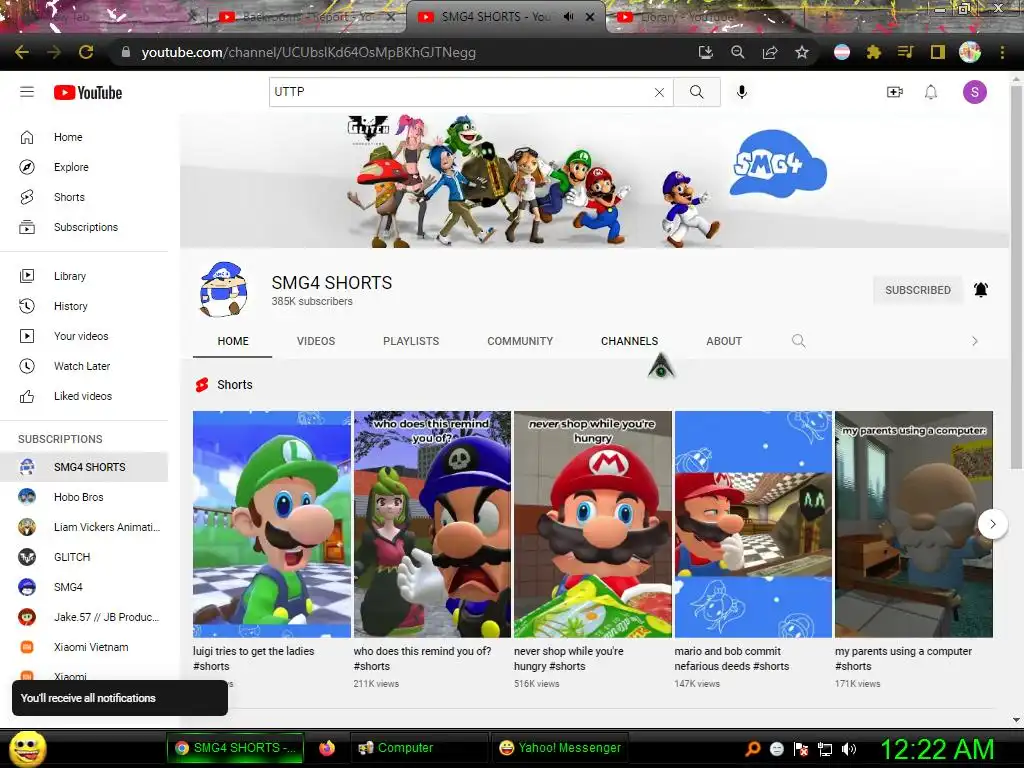Screen dimensions: 1024x768
Task: Toggle the browser side panel icon
Action: [938, 52]
